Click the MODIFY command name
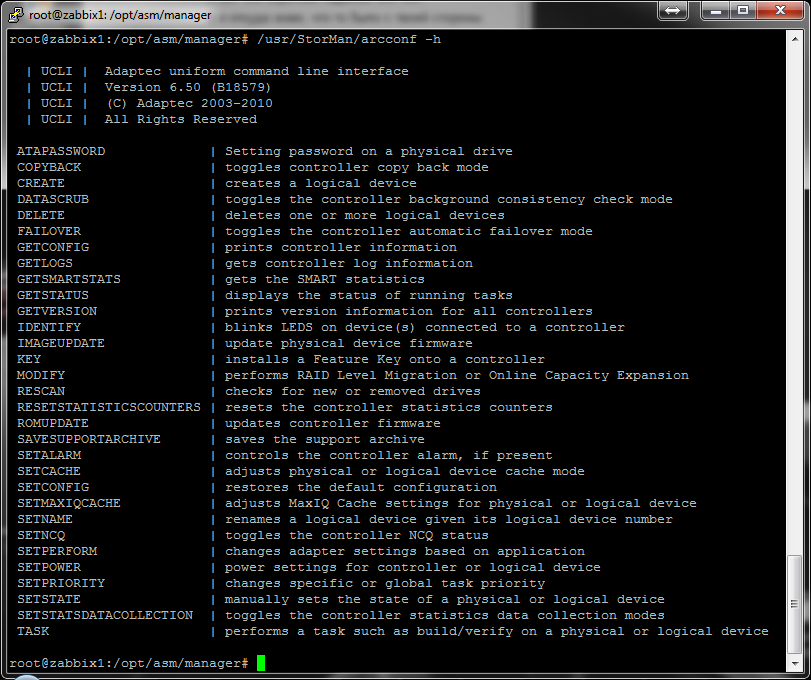Image resolution: width=811 pixels, height=680 pixels. [x=41, y=376]
